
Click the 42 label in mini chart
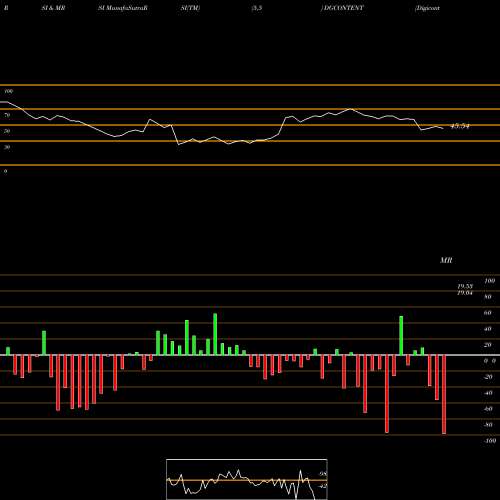pos(323,486)
